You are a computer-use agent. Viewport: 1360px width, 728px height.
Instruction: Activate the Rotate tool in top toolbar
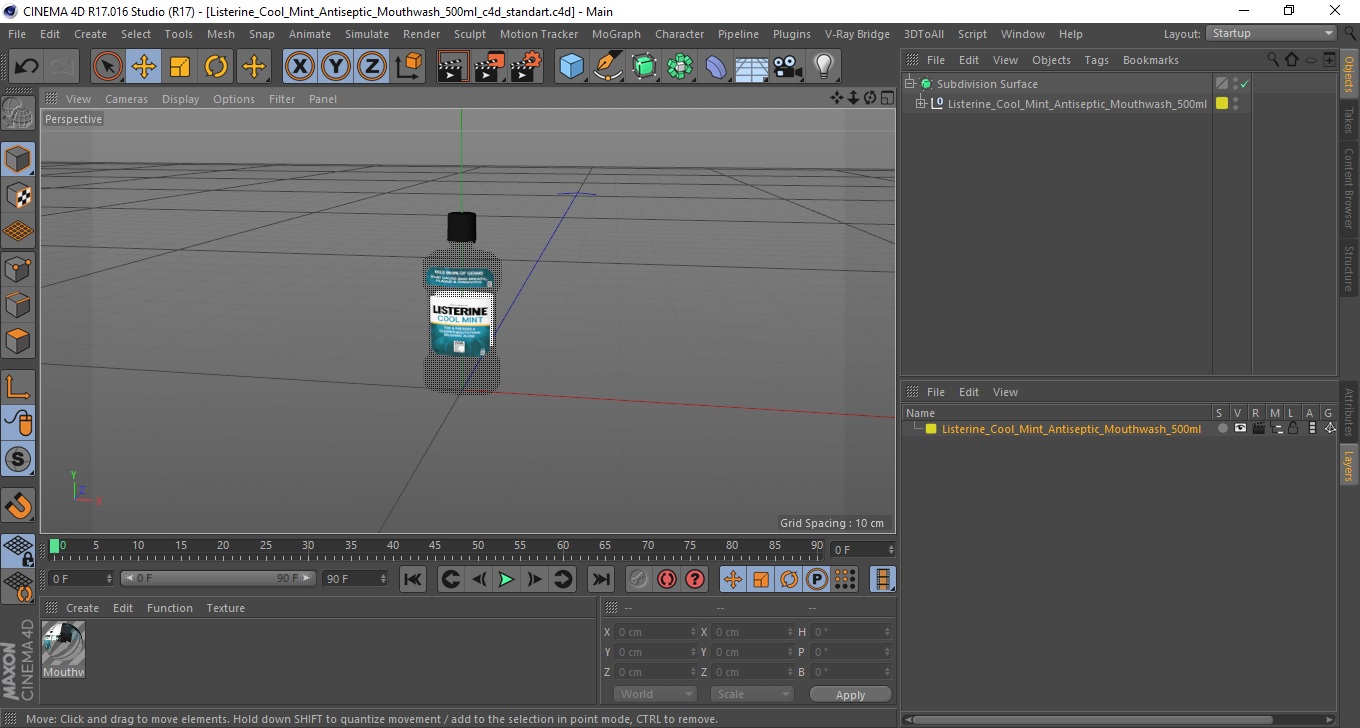click(216, 67)
